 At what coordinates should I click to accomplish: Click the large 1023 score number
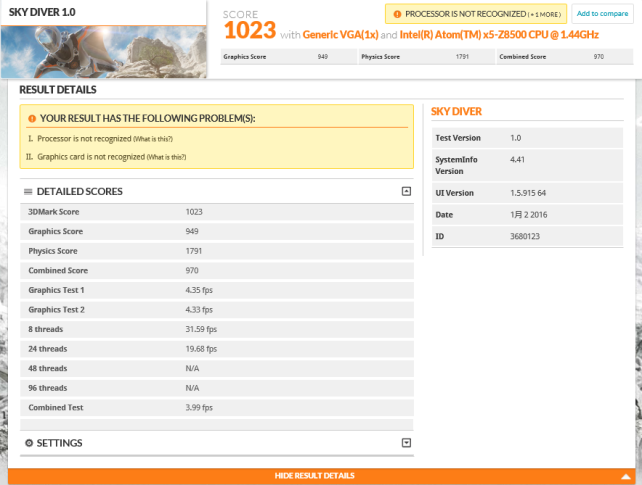pyautogui.click(x=250, y=30)
